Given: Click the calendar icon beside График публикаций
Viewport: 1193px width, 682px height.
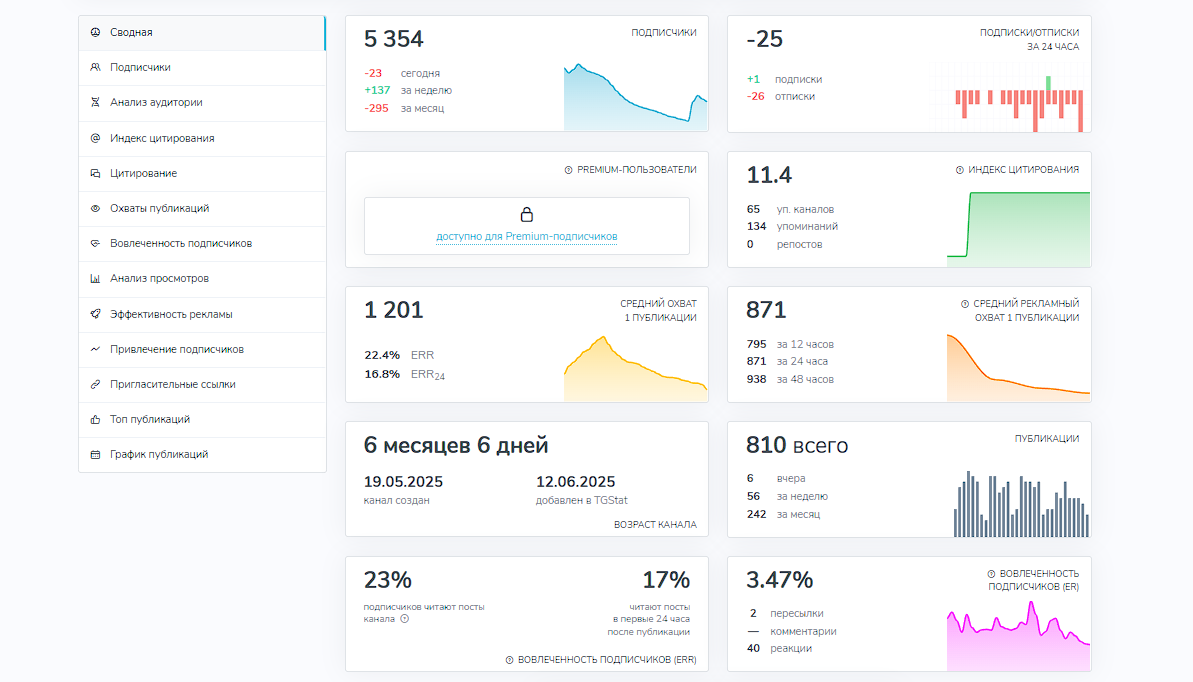Looking at the screenshot, I should coord(95,455).
